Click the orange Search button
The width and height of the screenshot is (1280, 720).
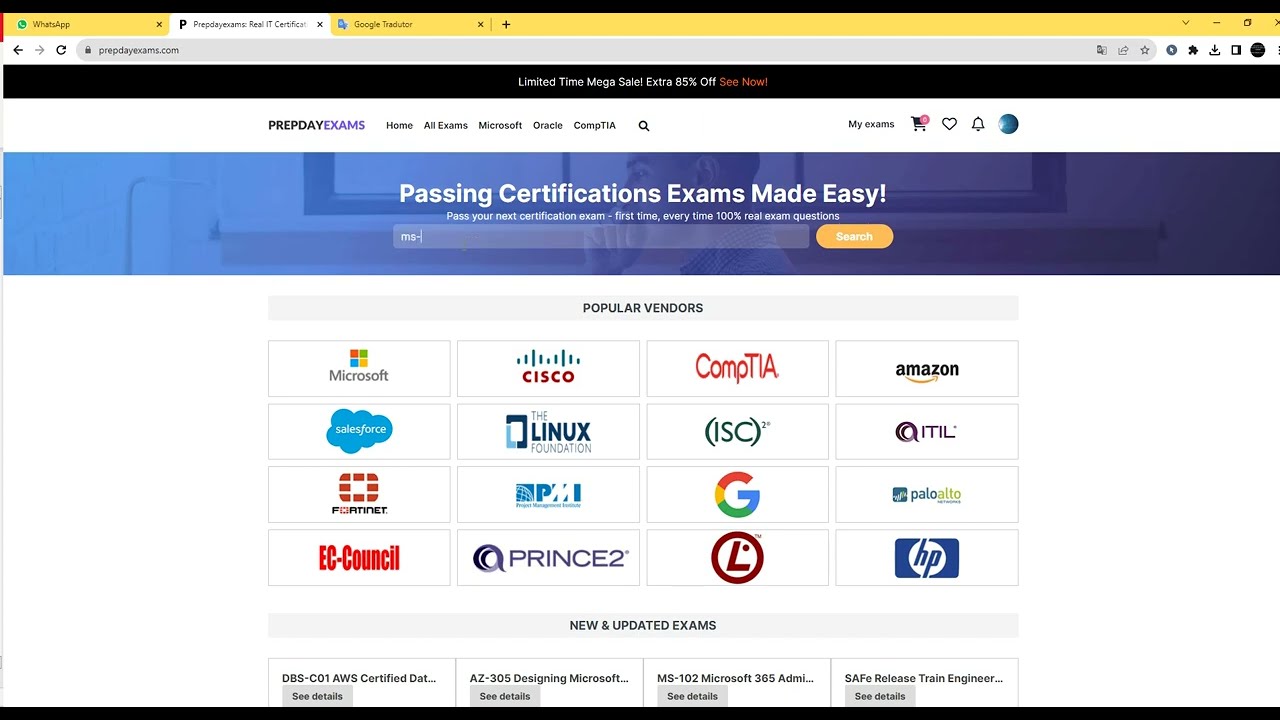click(x=854, y=237)
